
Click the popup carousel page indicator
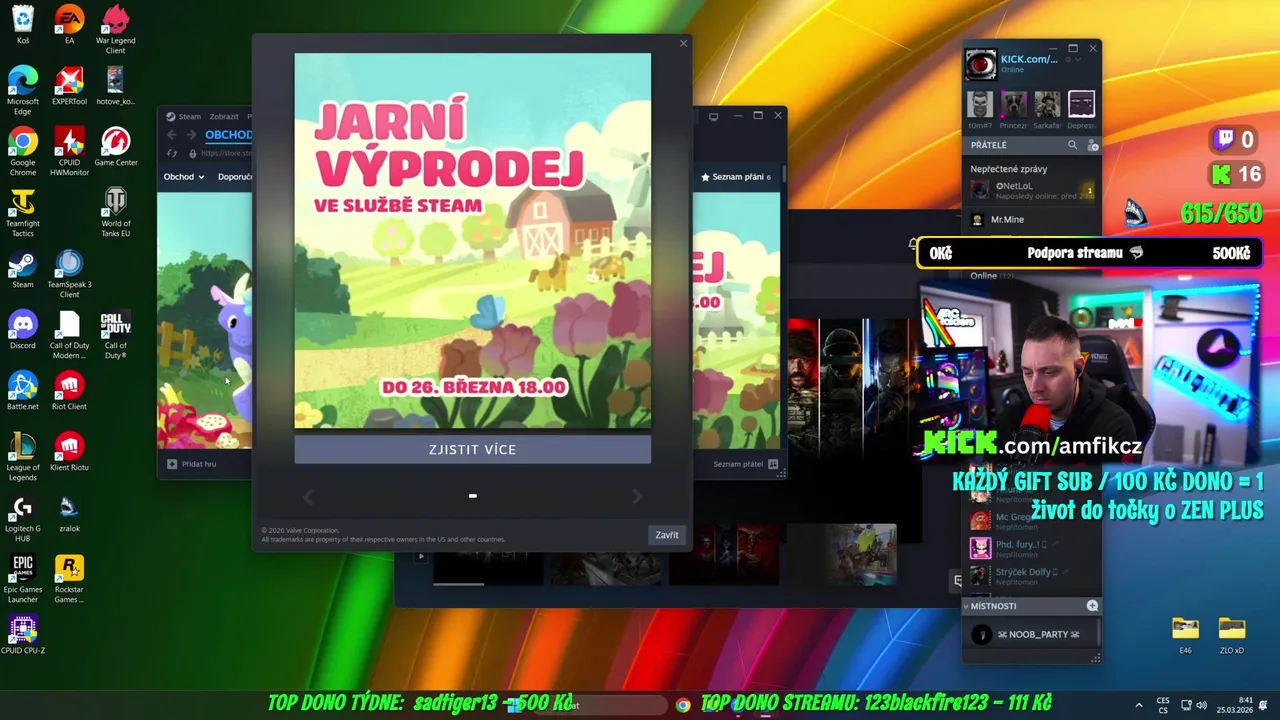(472, 496)
